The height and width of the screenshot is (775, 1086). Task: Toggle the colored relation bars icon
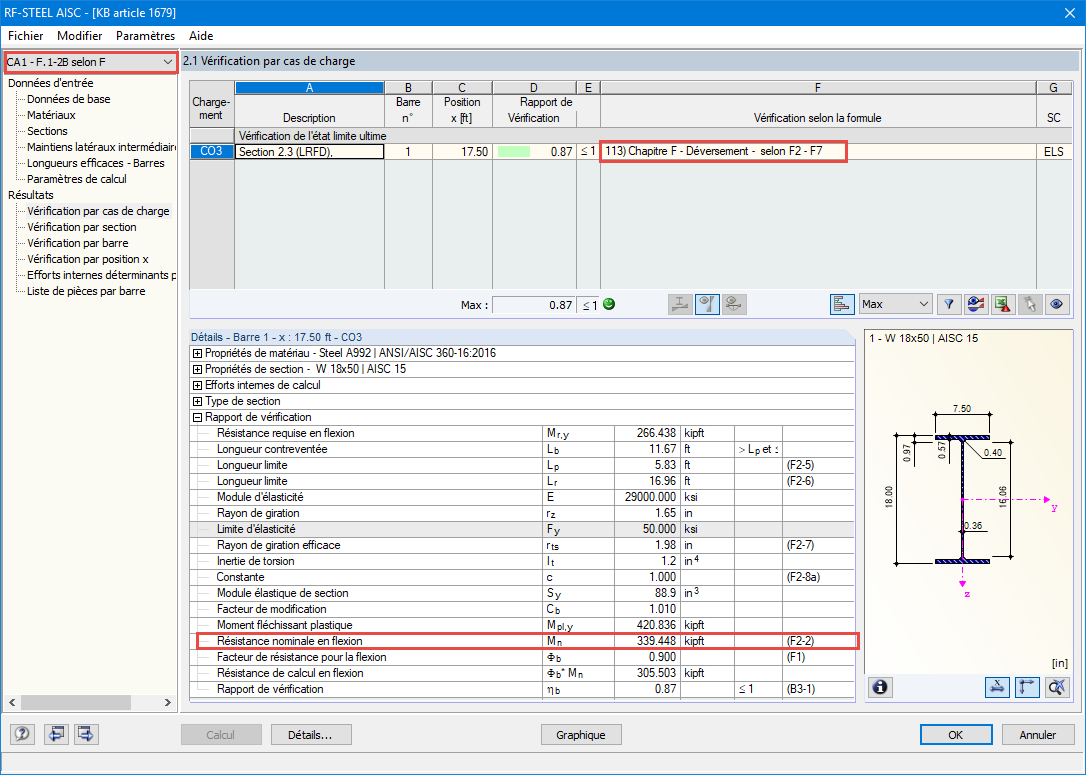pyautogui.click(x=842, y=304)
